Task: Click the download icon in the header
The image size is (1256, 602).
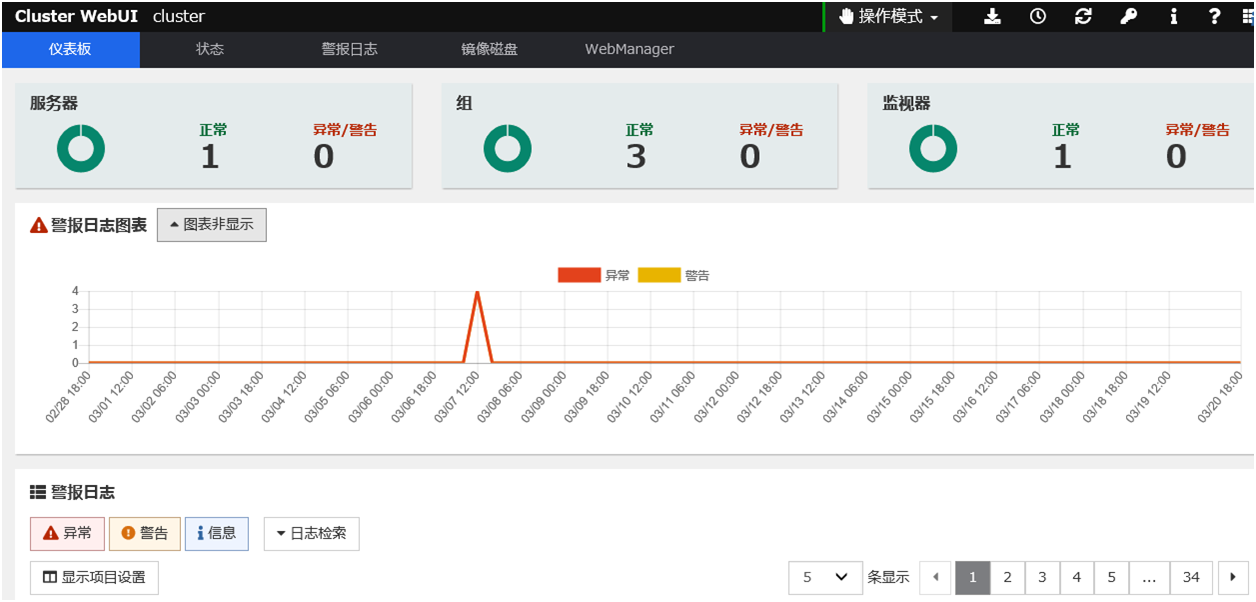Action: 992,17
